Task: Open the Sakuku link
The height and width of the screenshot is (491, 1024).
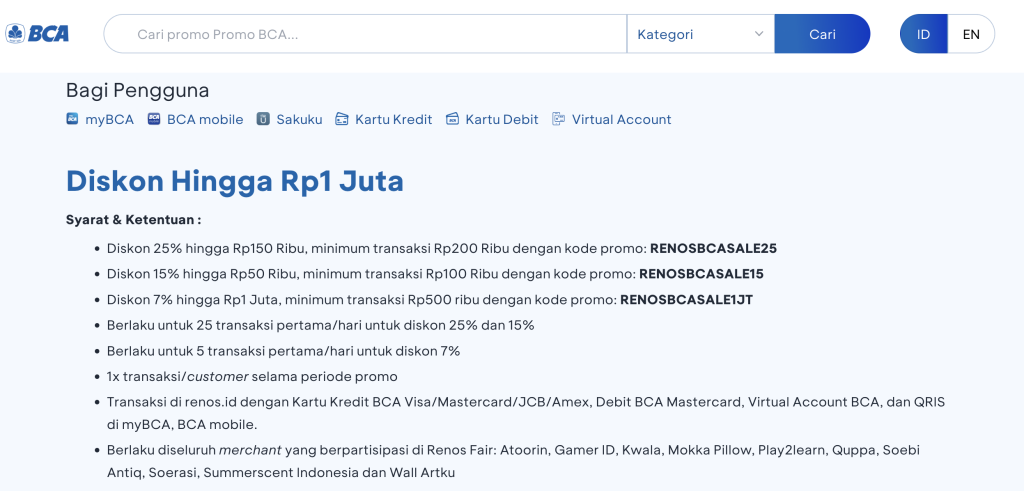Action: pyautogui.click(x=299, y=119)
